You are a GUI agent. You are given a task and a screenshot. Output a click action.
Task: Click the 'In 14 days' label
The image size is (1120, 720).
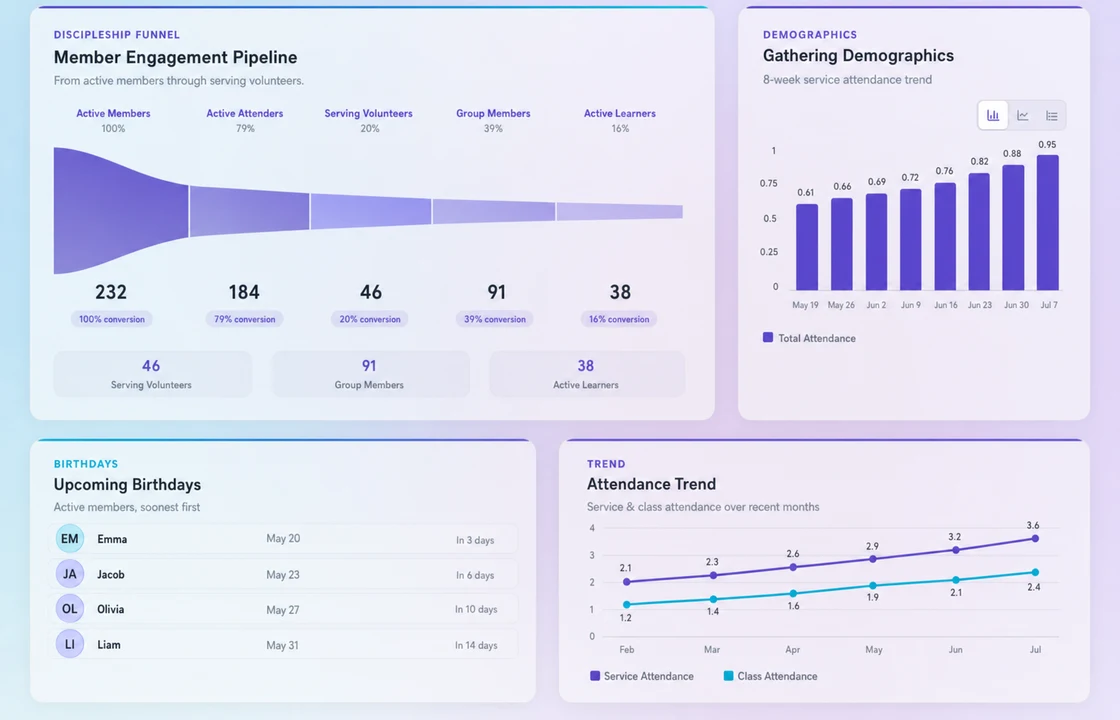tap(476, 645)
